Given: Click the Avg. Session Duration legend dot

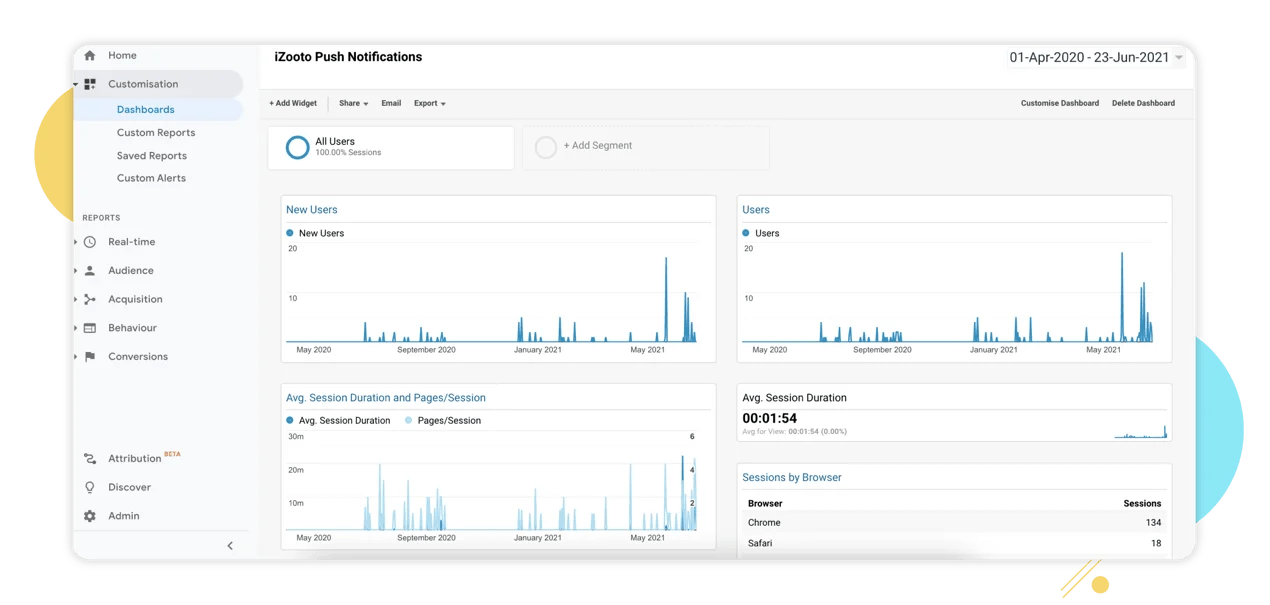Looking at the screenshot, I should 290,421.
